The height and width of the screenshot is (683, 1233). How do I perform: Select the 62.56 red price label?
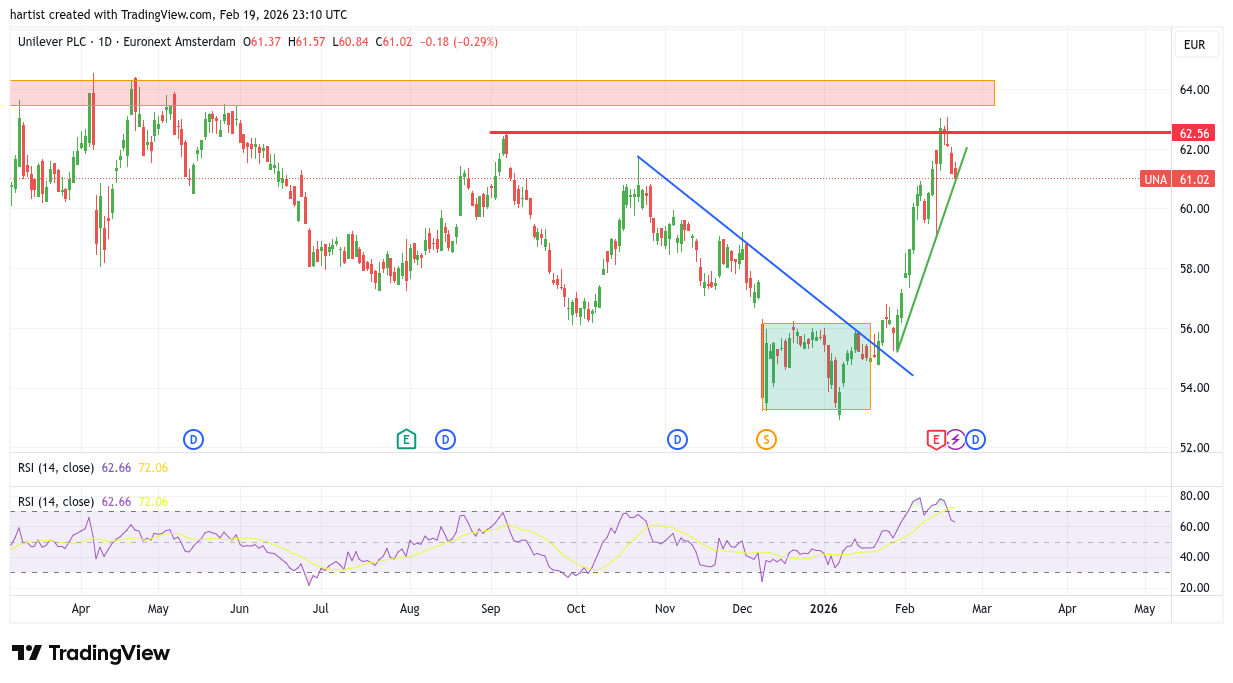[x=1194, y=133]
